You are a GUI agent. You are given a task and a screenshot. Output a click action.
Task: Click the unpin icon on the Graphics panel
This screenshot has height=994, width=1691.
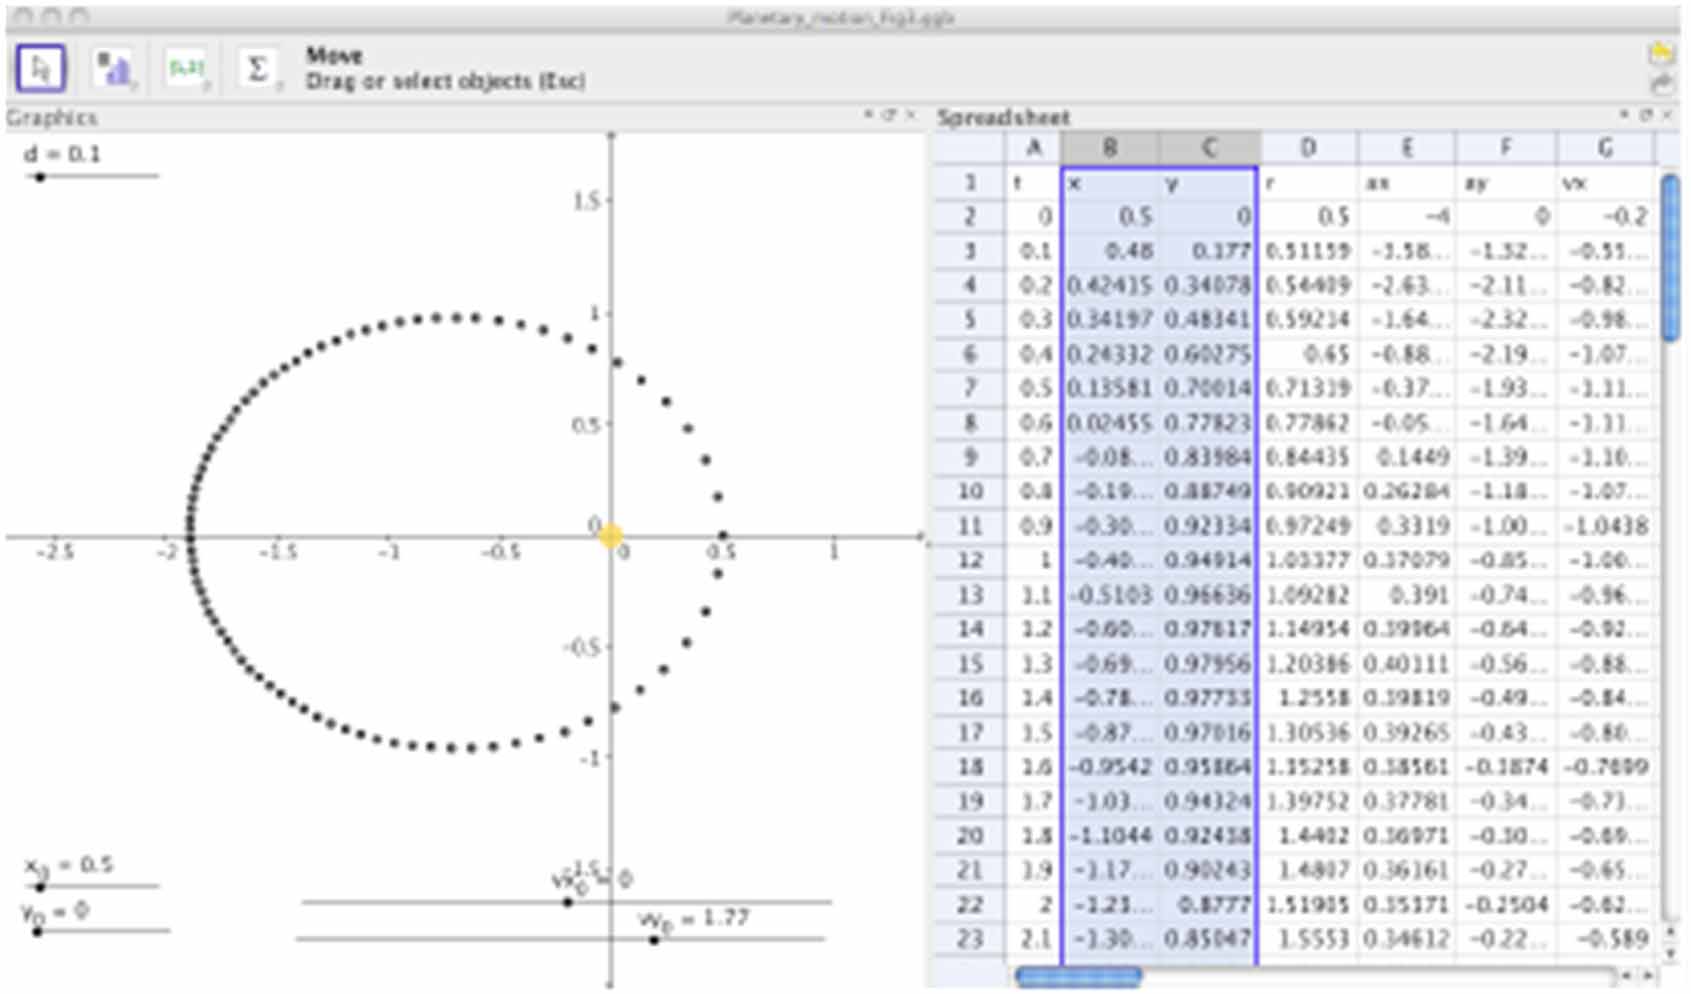pyautogui.click(x=888, y=116)
